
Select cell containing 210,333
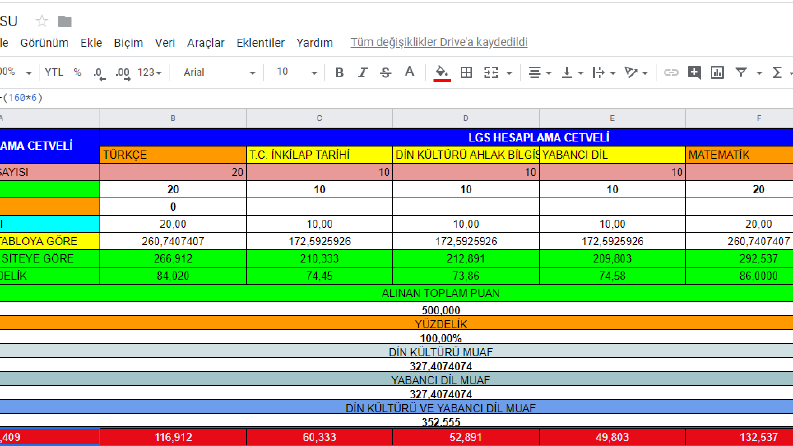[319, 258]
